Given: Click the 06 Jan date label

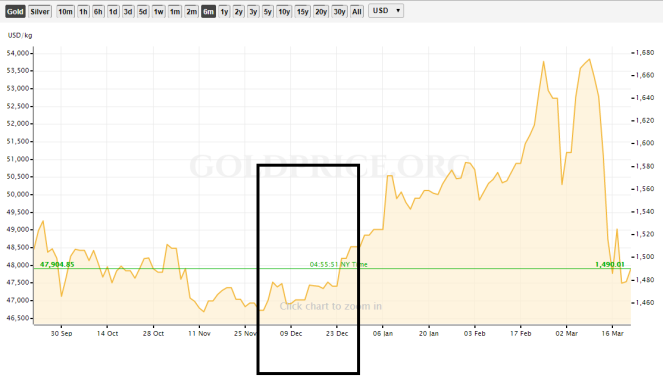Looking at the screenshot, I should click(383, 333).
